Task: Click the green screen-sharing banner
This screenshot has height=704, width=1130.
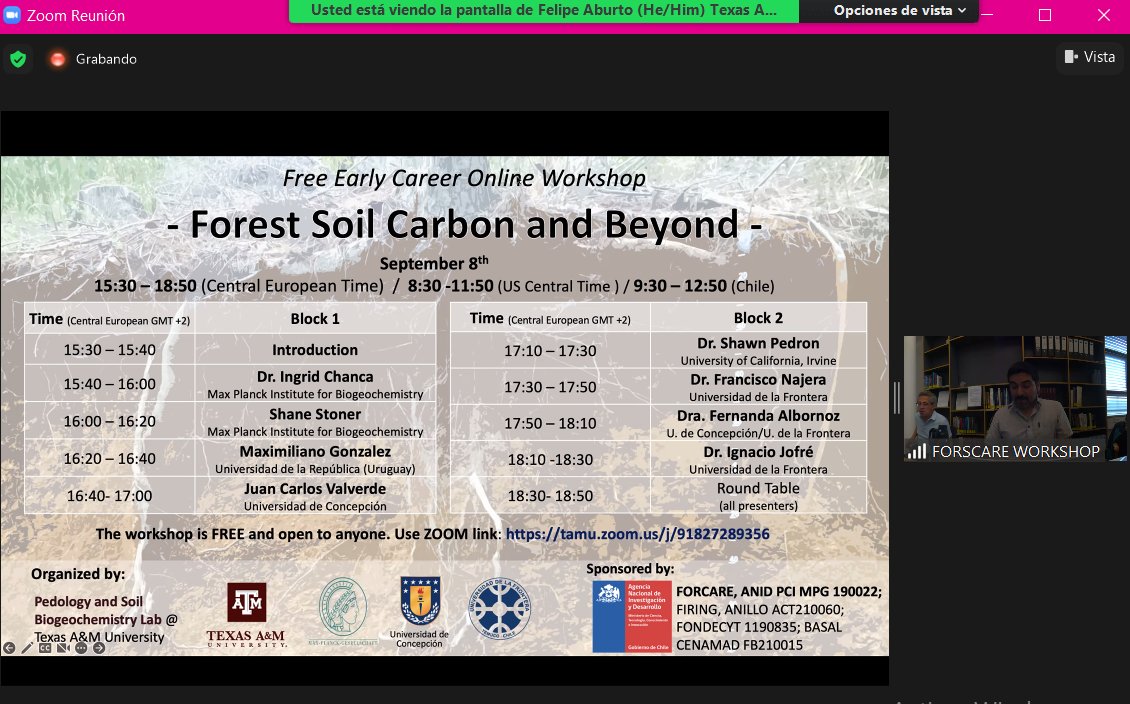Action: point(542,12)
